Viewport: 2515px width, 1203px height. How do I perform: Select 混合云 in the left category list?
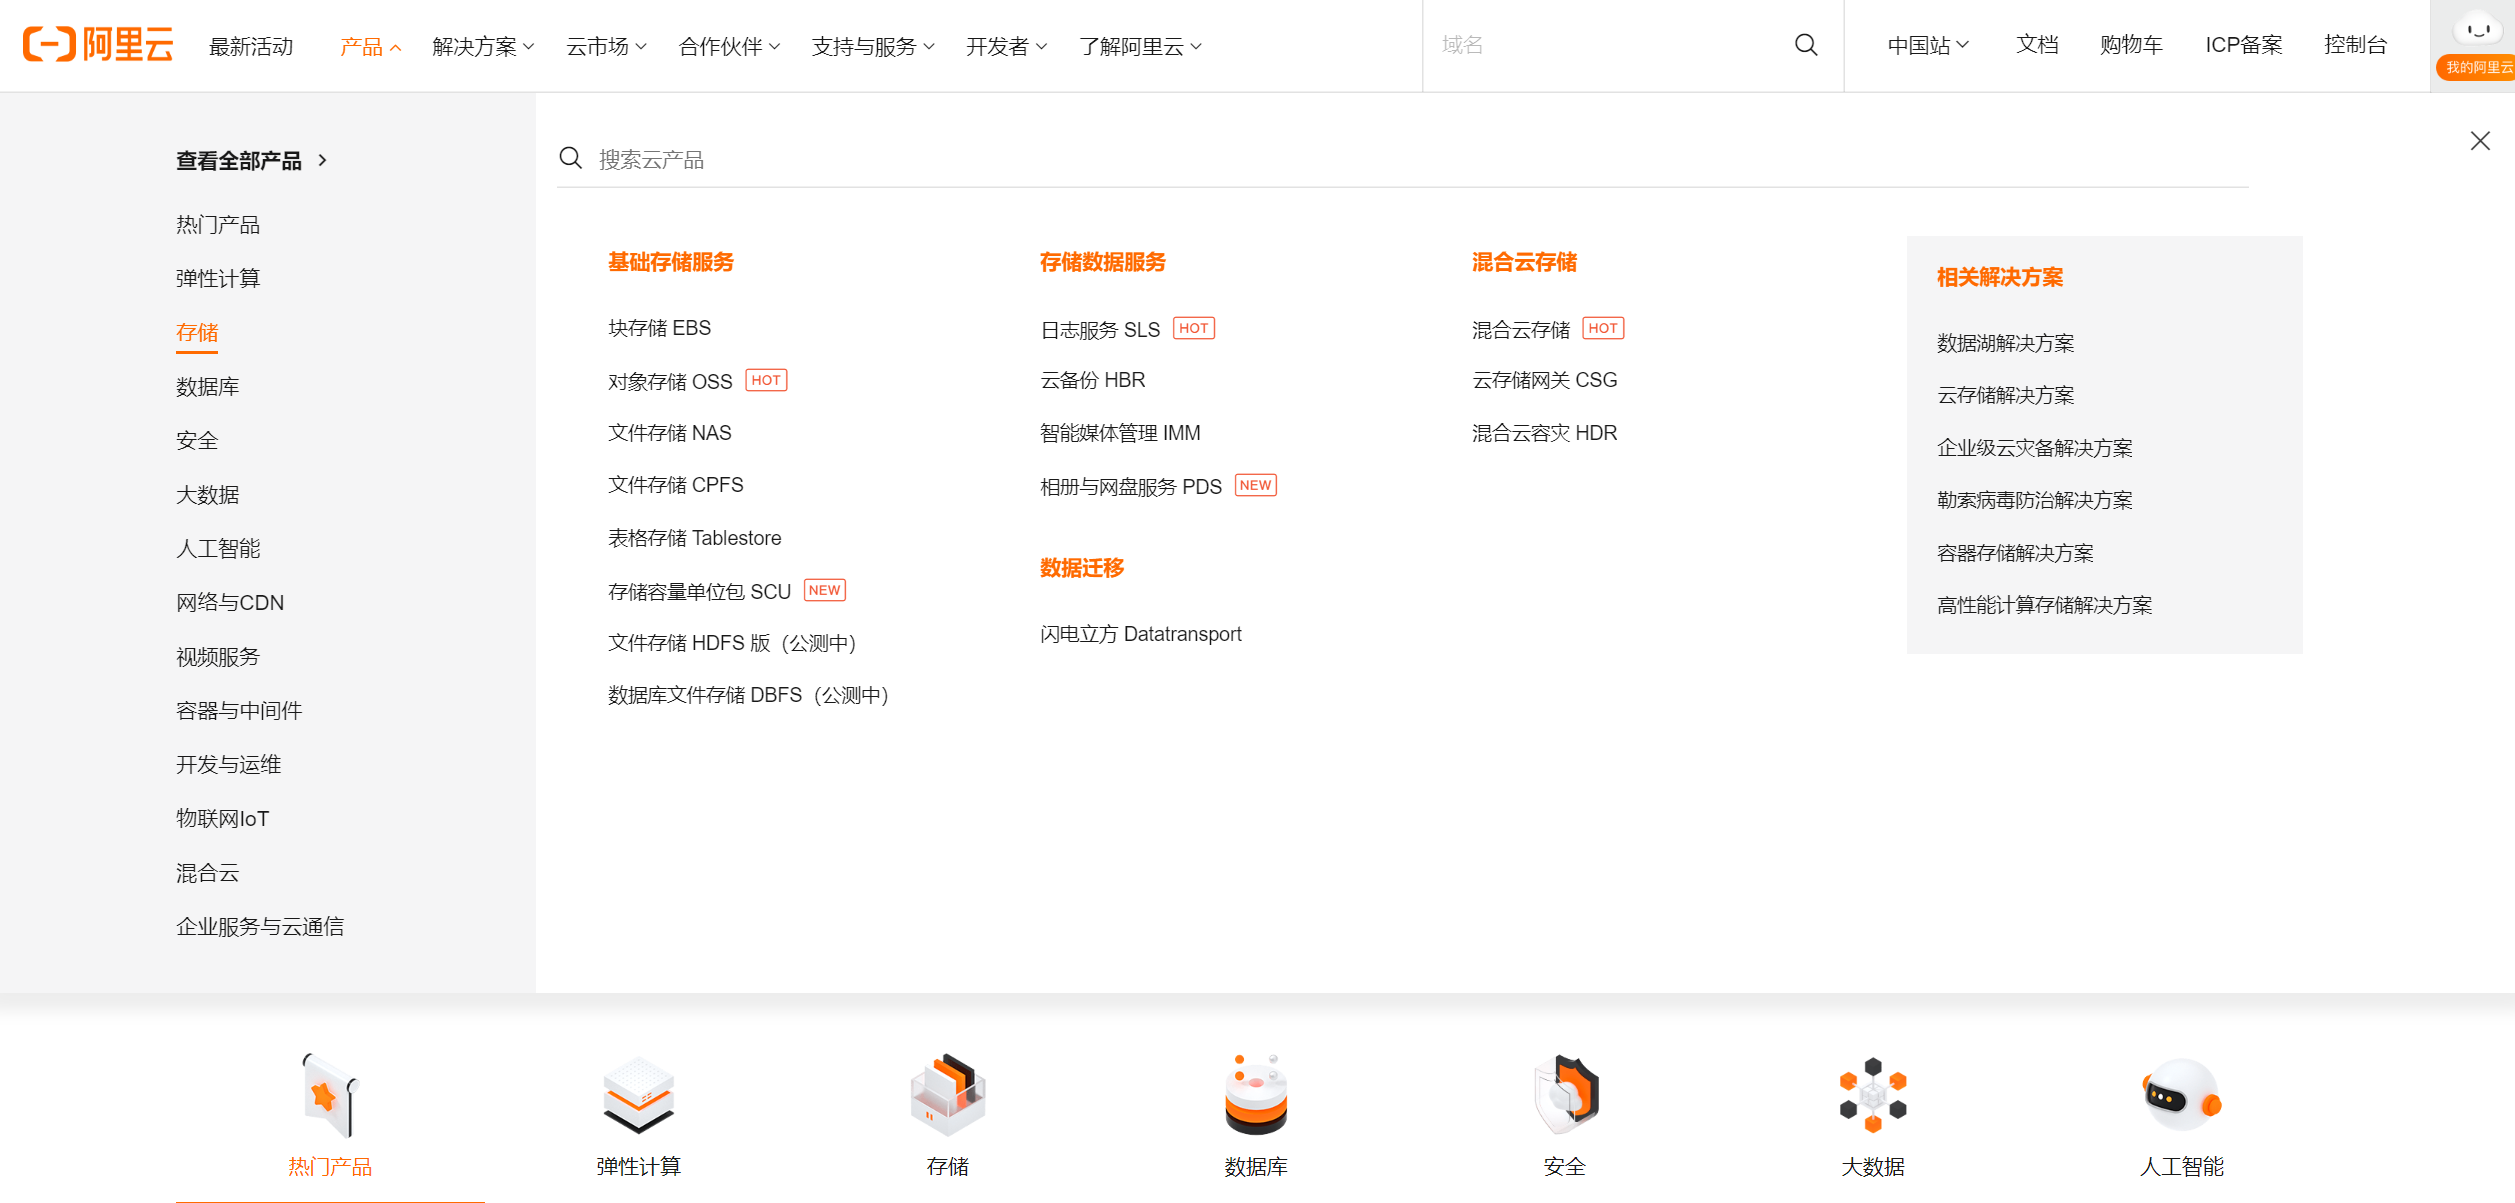(207, 873)
